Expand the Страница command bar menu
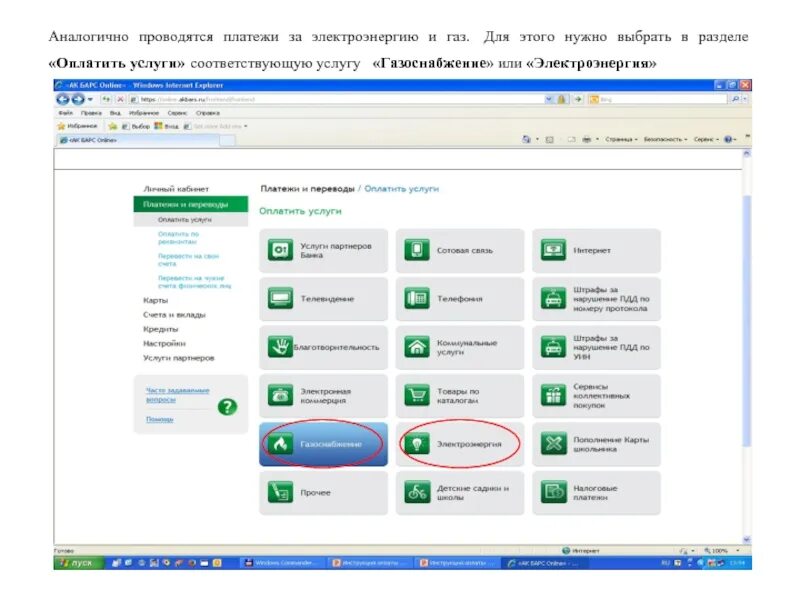The height and width of the screenshot is (600, 800). 621,139
